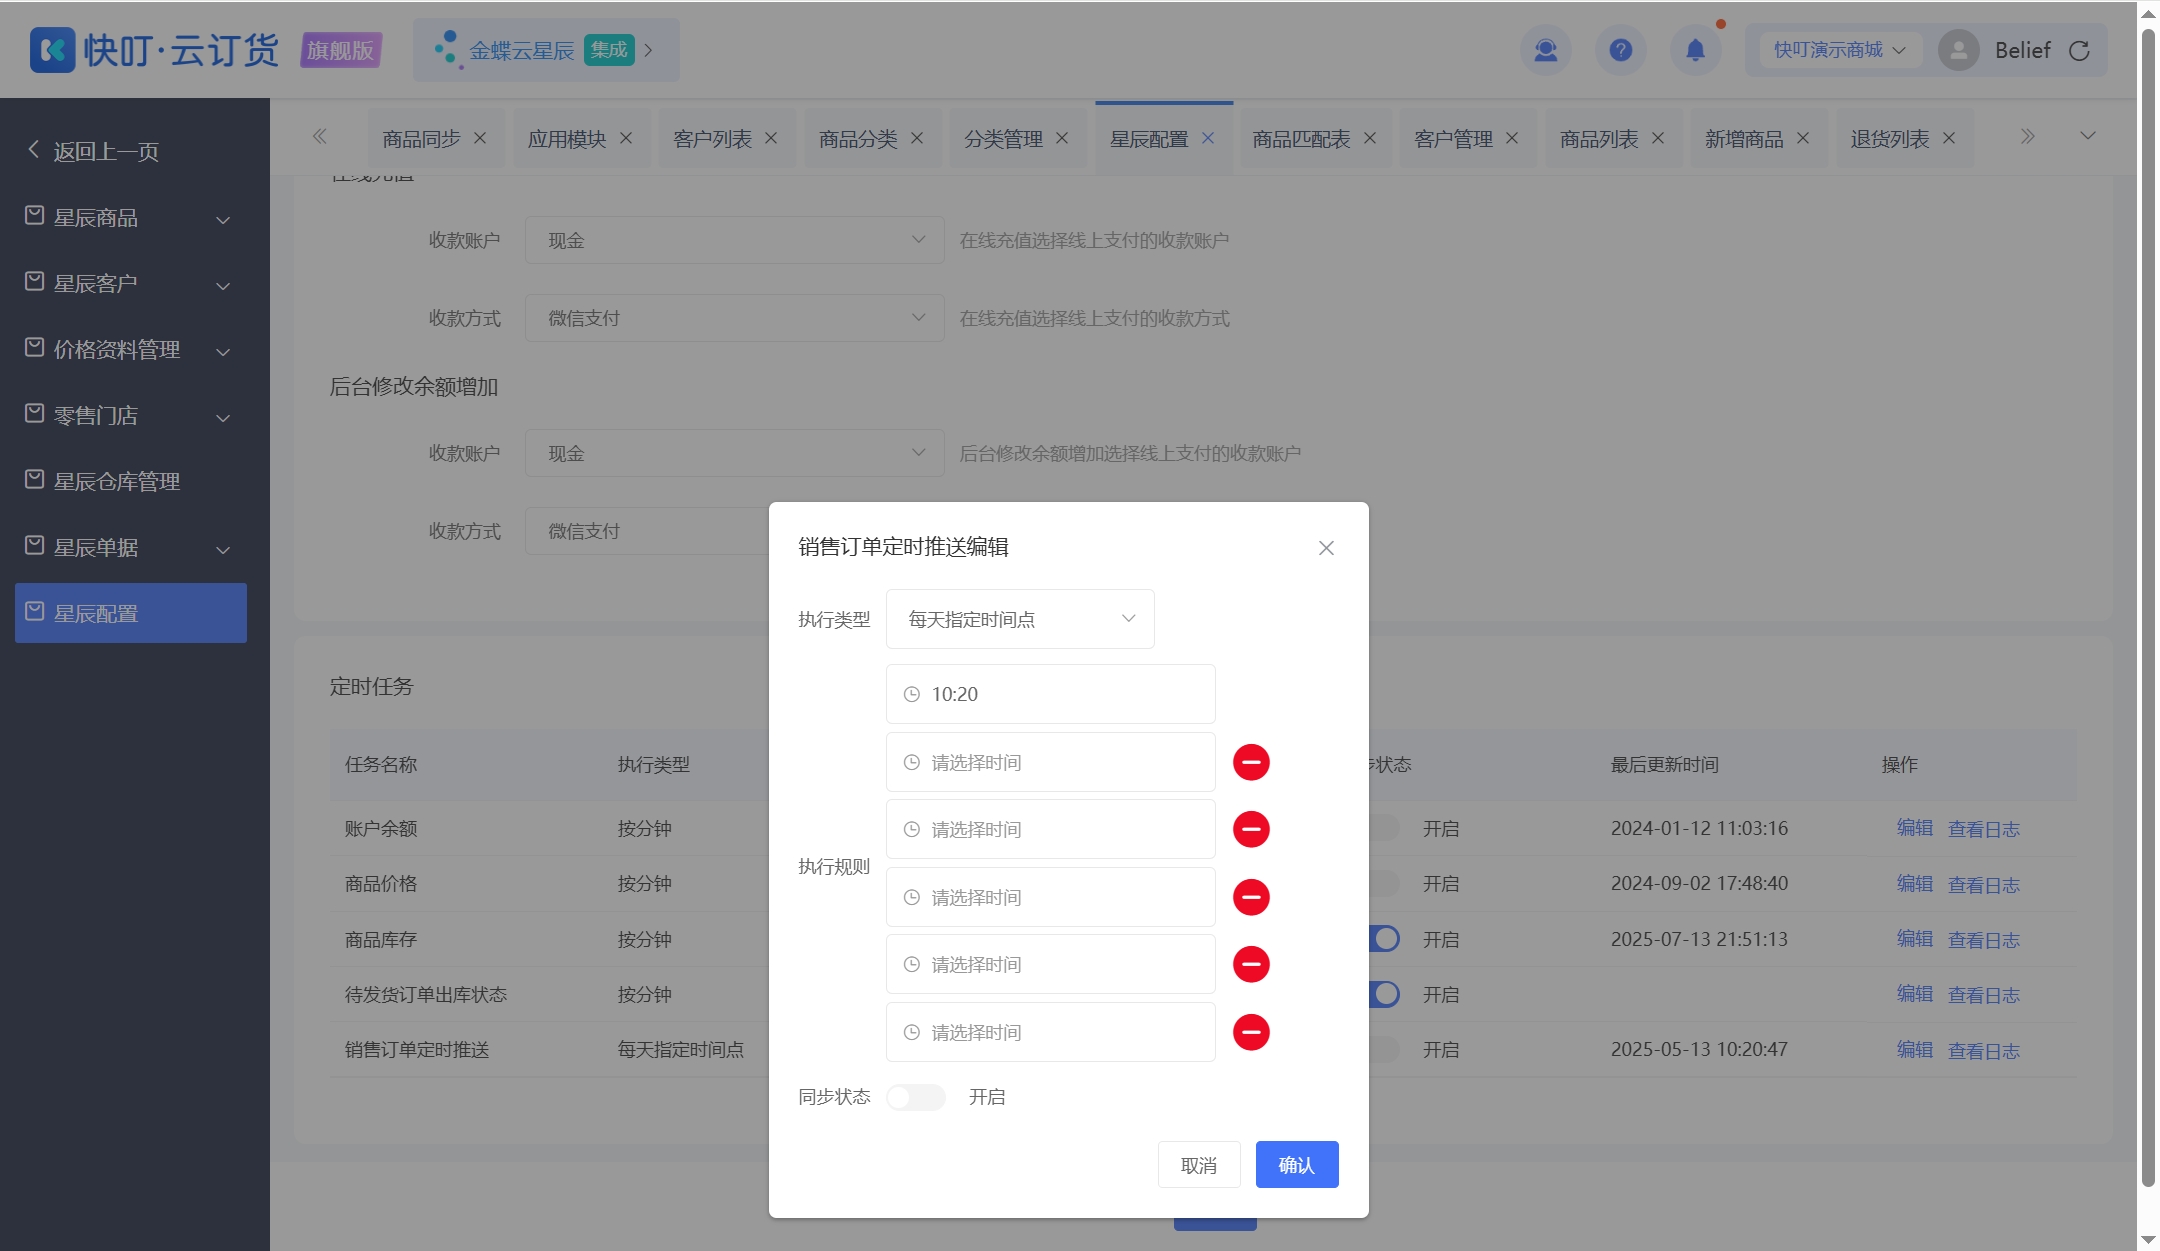The image size is (2160, 1251).
Task: Close the 退货列表 tab
Action: 1949,138
